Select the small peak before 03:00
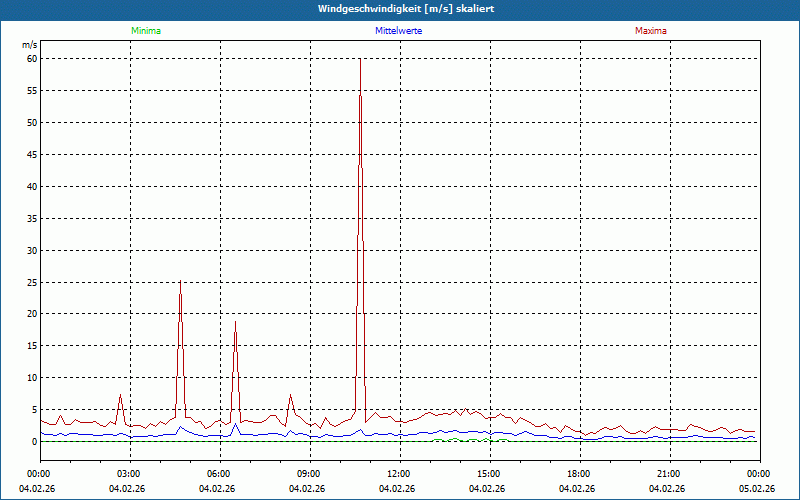 pyautogui.click(x=120, y=395)
